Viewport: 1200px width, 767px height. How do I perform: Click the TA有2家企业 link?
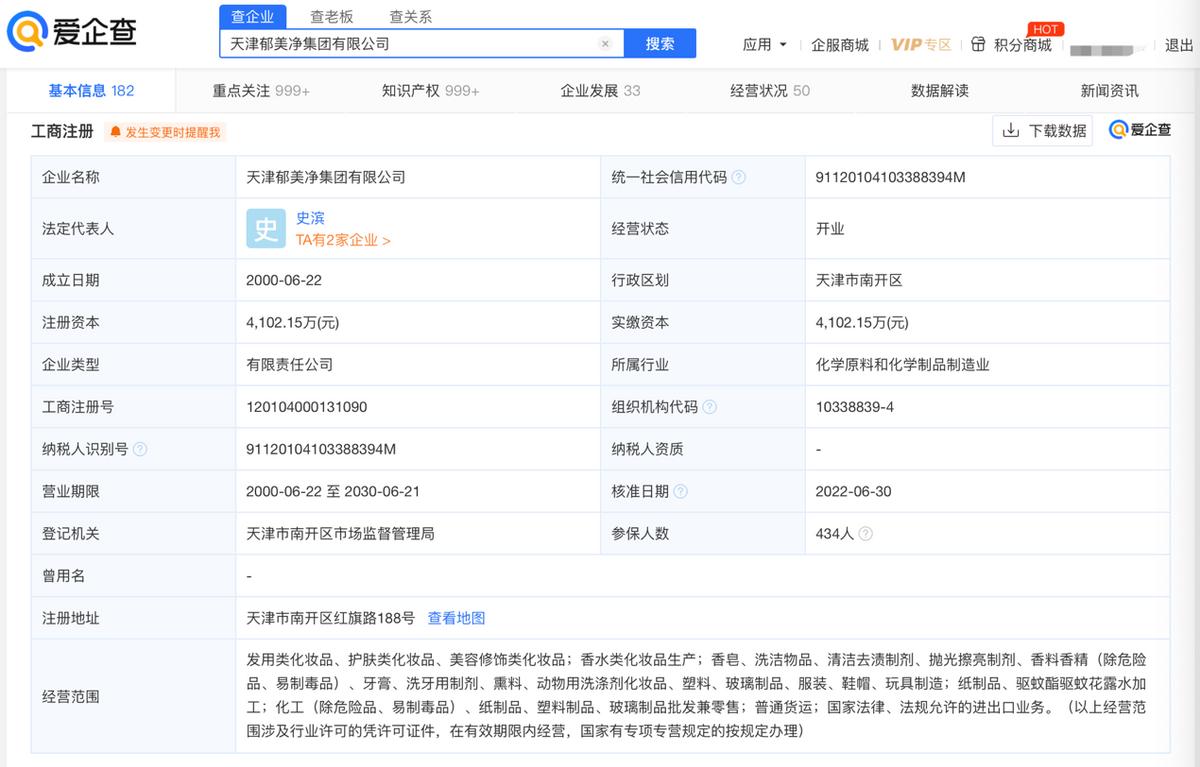pyautogui.click(x=343, y=240)
